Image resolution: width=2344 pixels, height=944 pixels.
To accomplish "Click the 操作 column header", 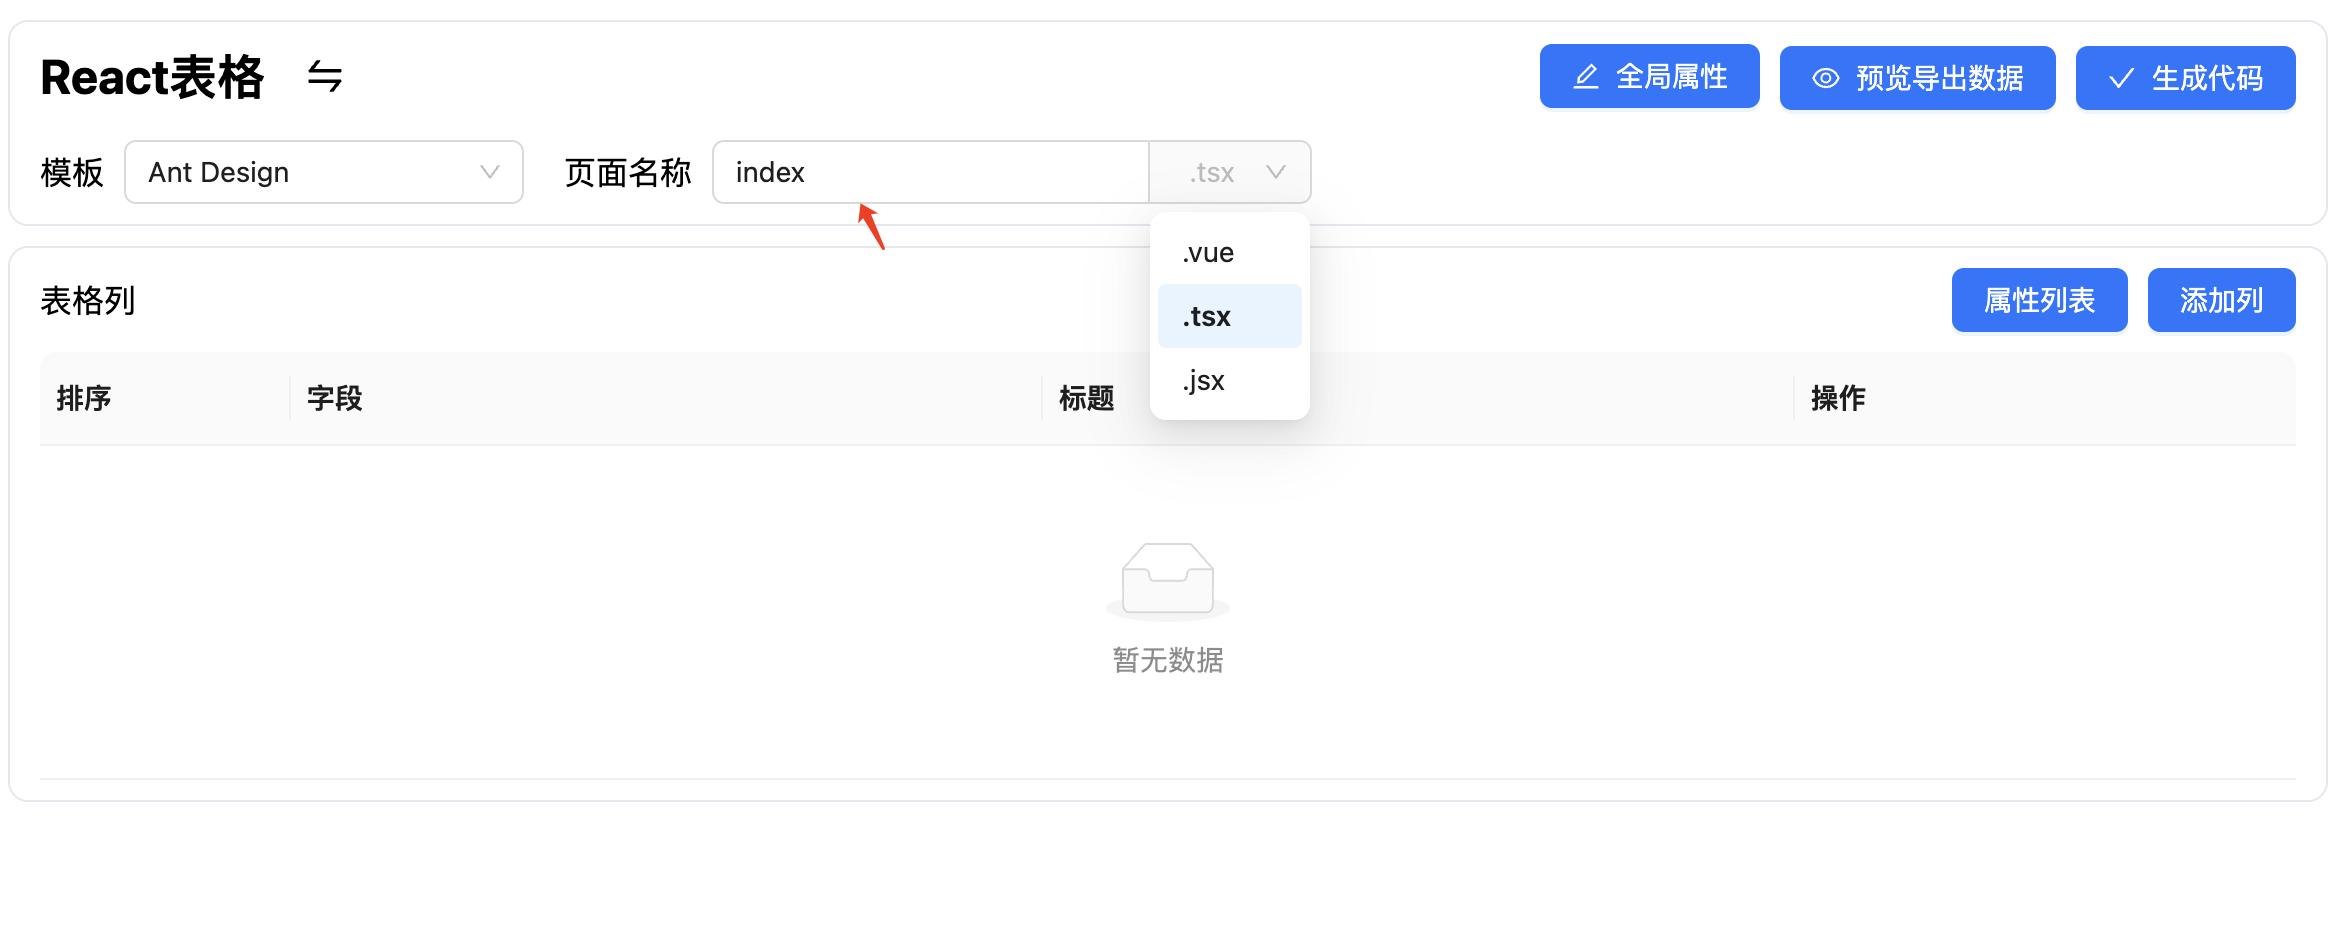I will point(1837,398).
